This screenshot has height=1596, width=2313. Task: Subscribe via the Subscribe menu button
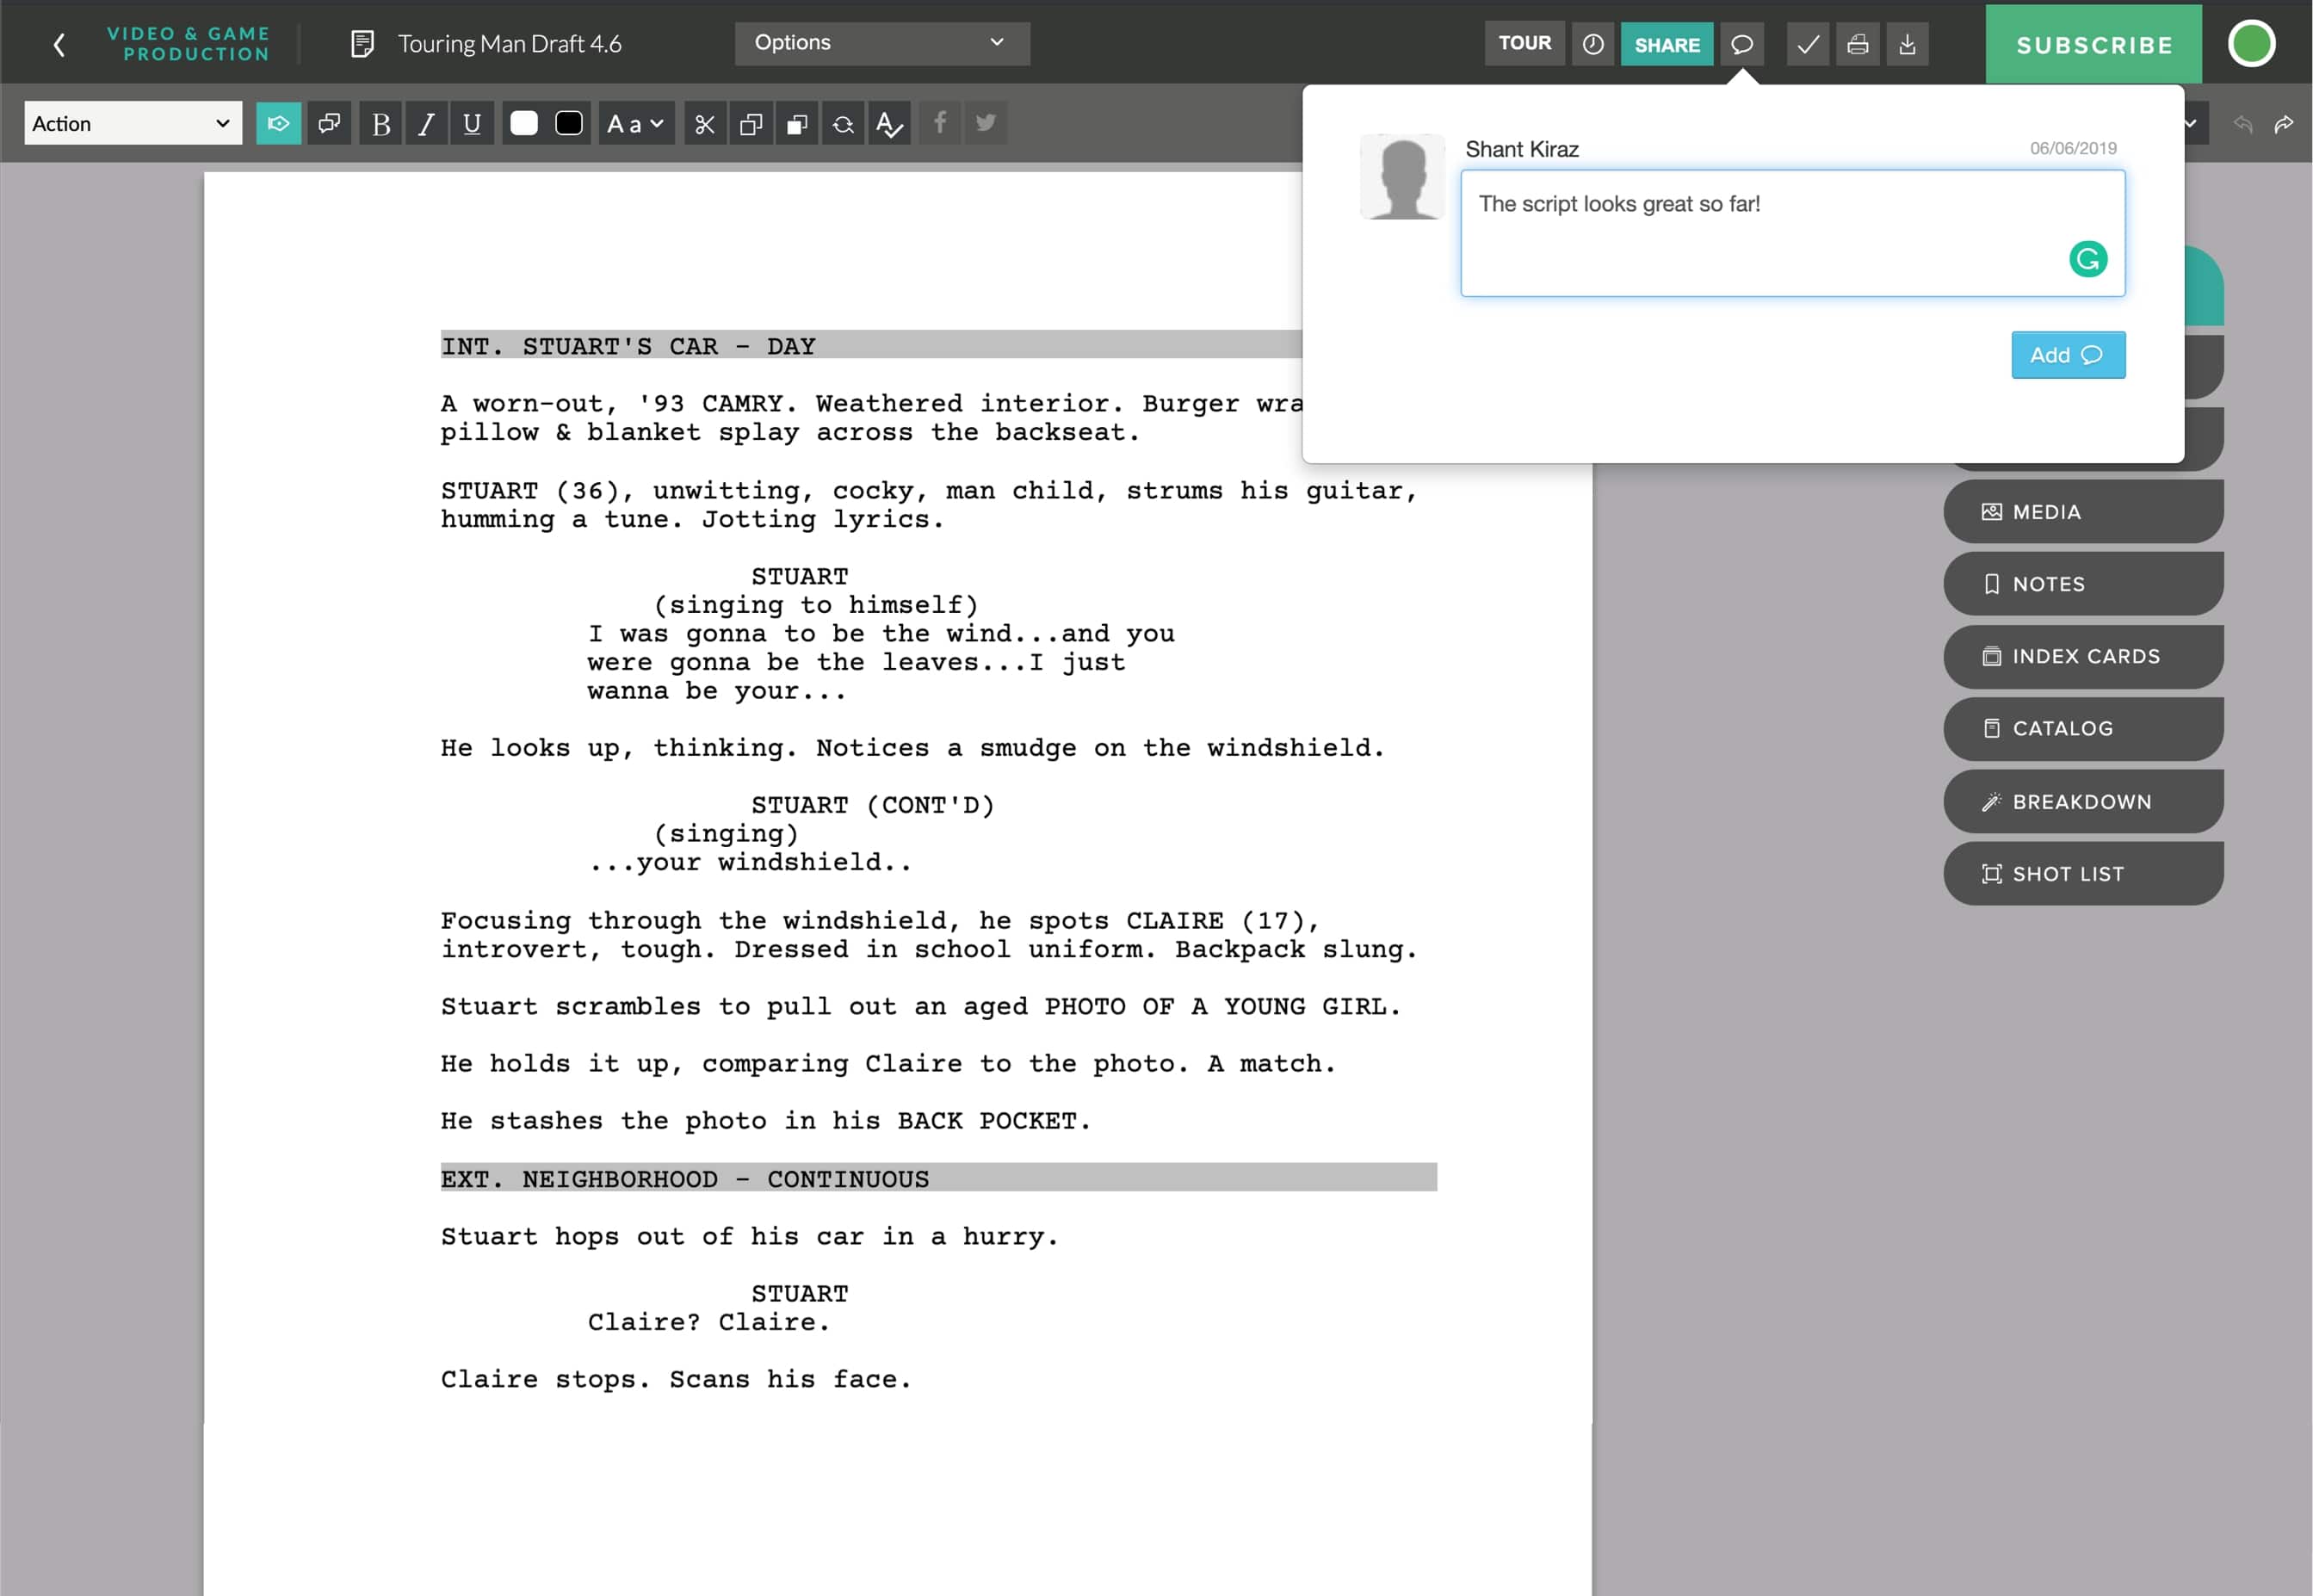(2095, 44)
